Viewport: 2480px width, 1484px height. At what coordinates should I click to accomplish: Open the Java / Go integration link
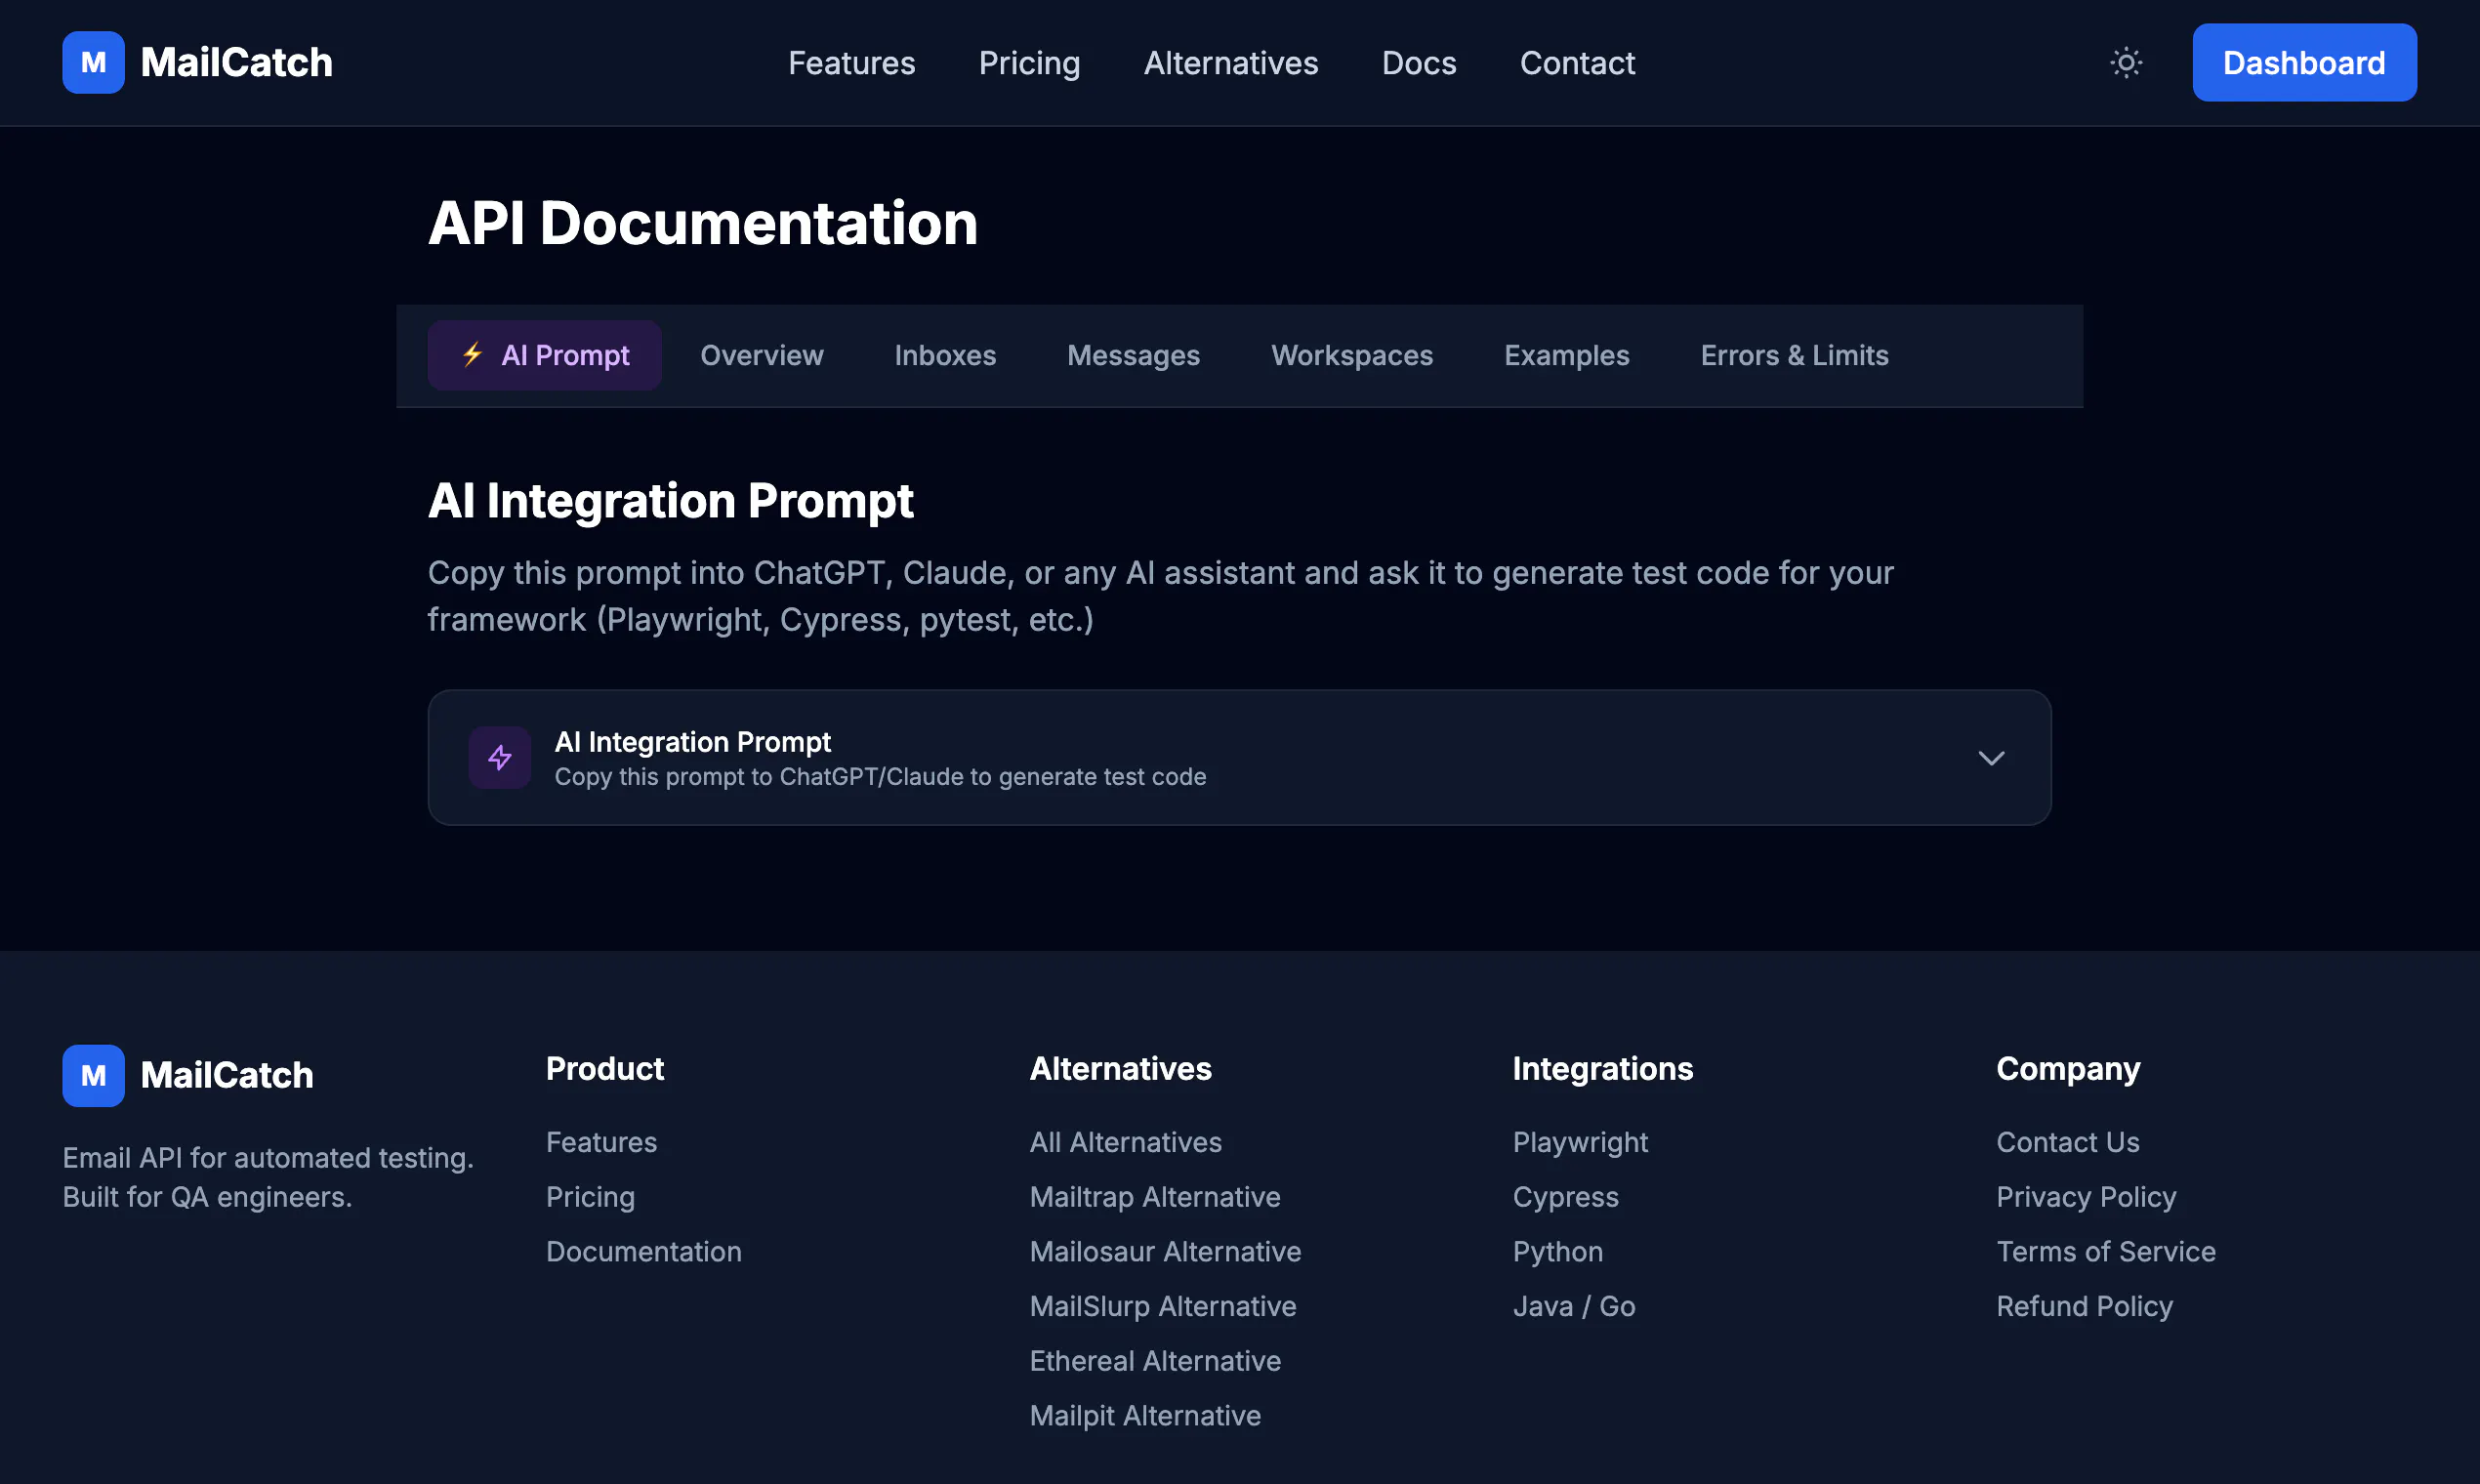(x=1573, y=1306)
